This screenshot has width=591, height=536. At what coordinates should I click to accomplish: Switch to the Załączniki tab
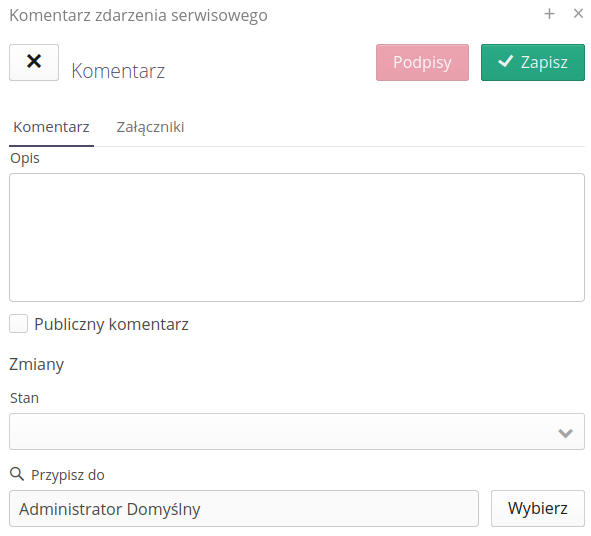pyautogui.click(x=150, y=127)
